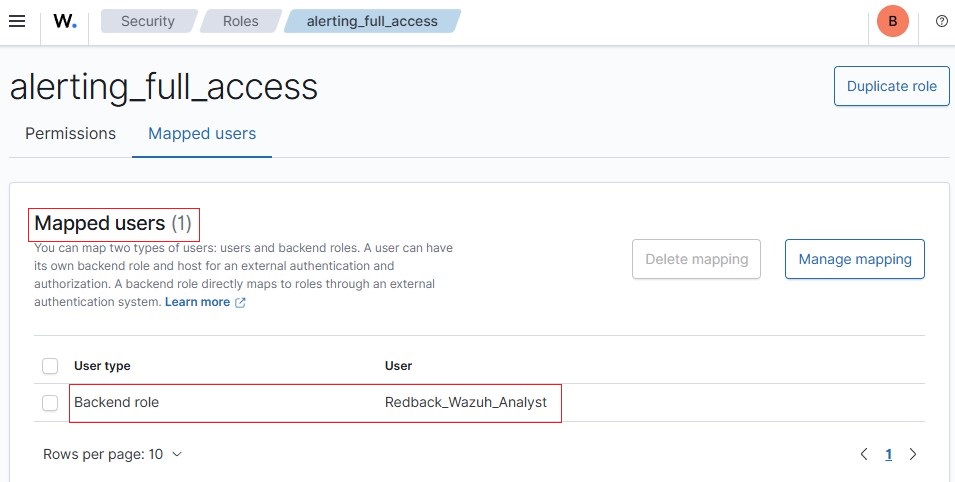Screen dimensions: 955x482
Task: Open the hamburger navigation menu
Action: pos(17,21)
